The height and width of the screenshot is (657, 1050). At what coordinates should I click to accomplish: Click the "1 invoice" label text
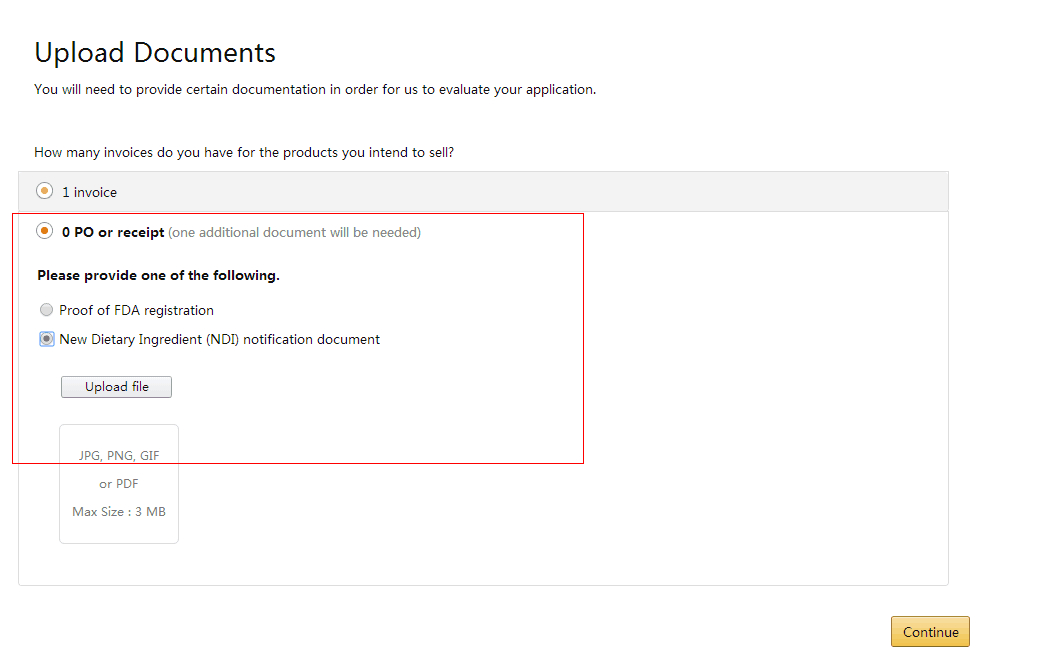[x=90, y=192]
